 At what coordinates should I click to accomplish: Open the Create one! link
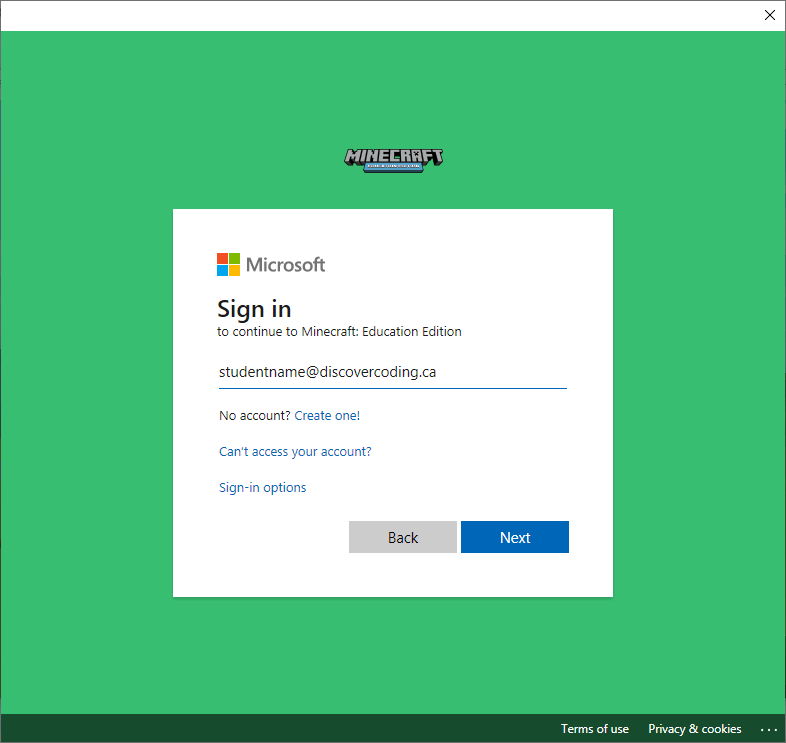tap(327, 416)
